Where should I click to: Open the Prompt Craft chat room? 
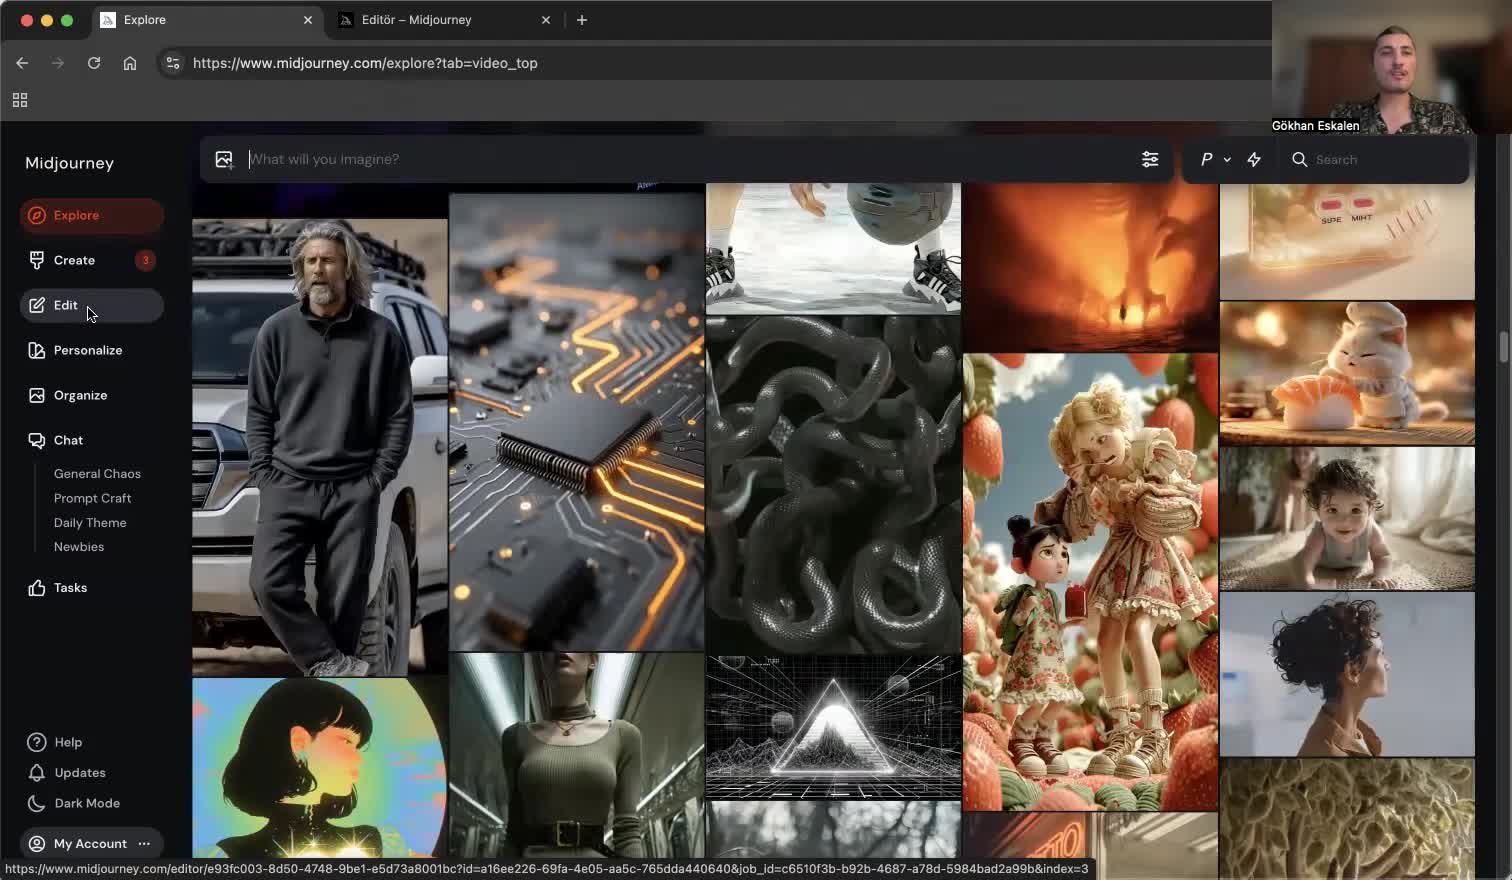pos(92,498)
